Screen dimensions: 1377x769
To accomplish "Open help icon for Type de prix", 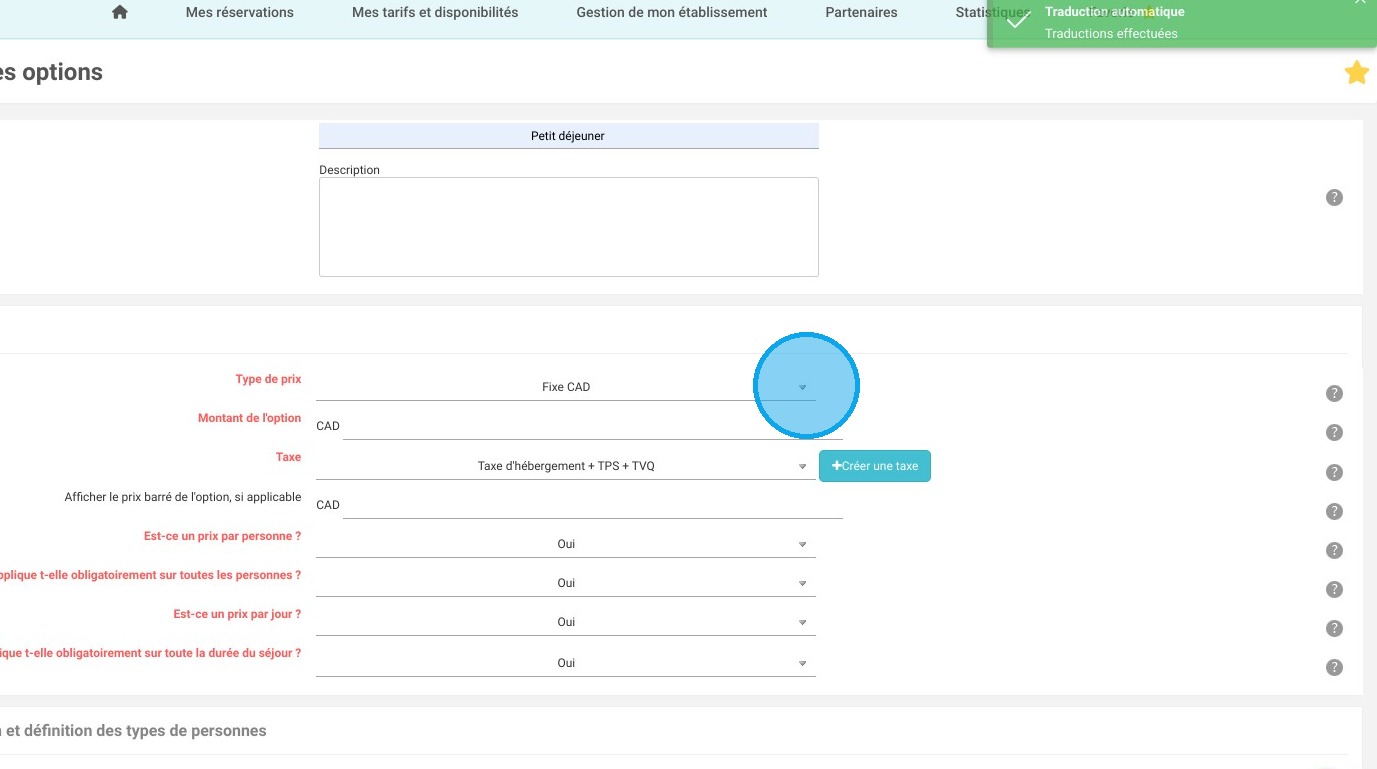I will click(1333, 394).
